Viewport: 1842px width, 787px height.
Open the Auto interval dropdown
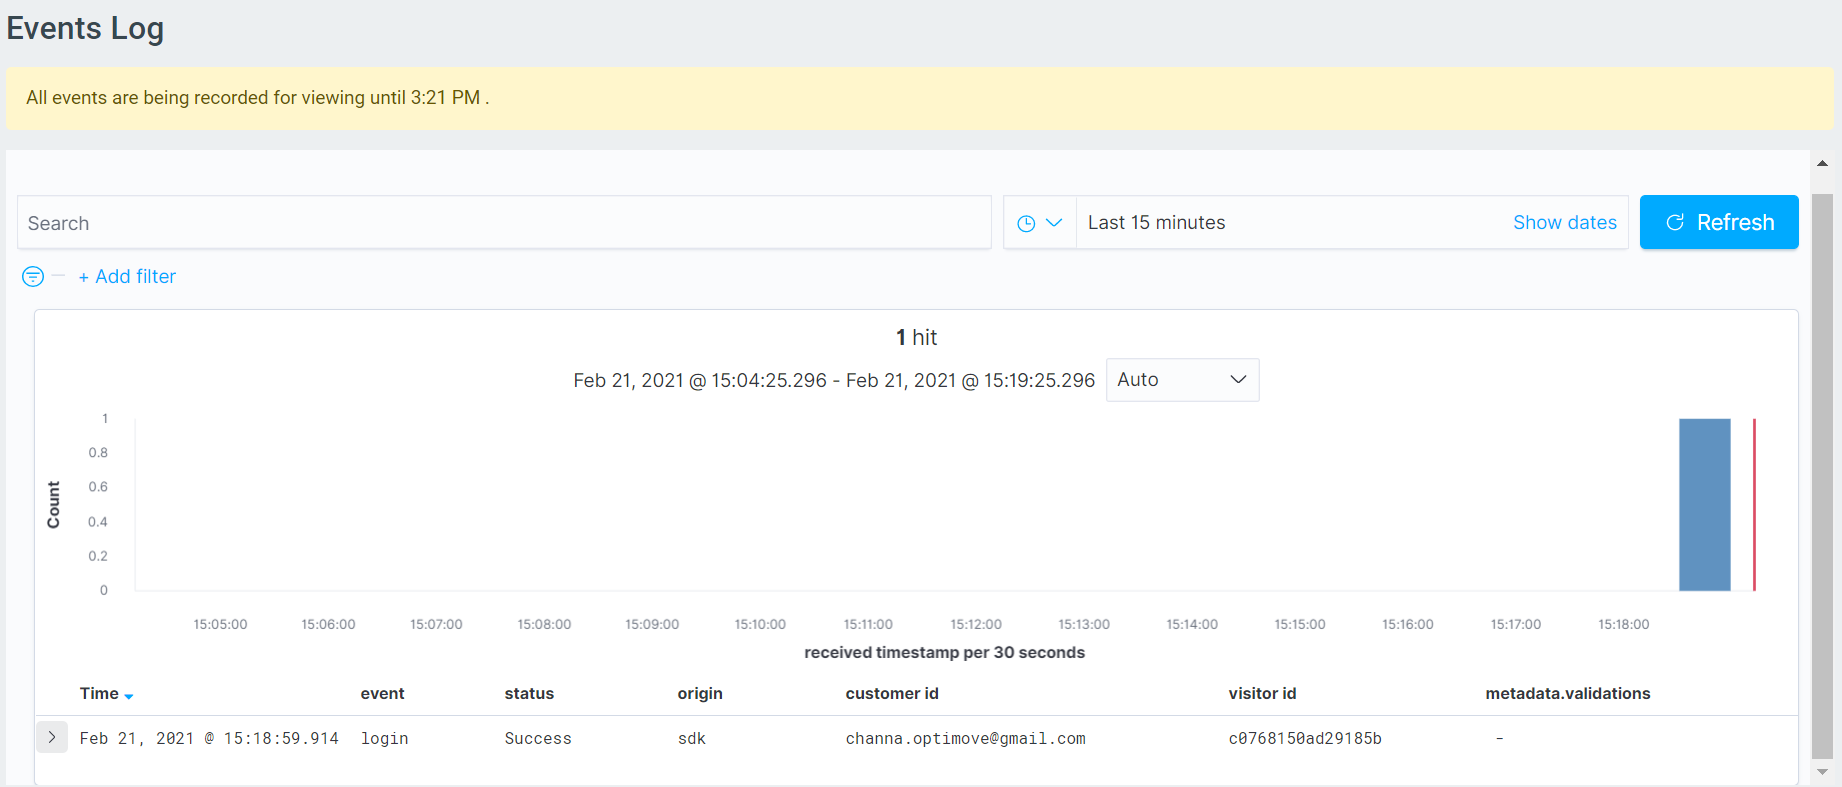tap(1182, 380)
